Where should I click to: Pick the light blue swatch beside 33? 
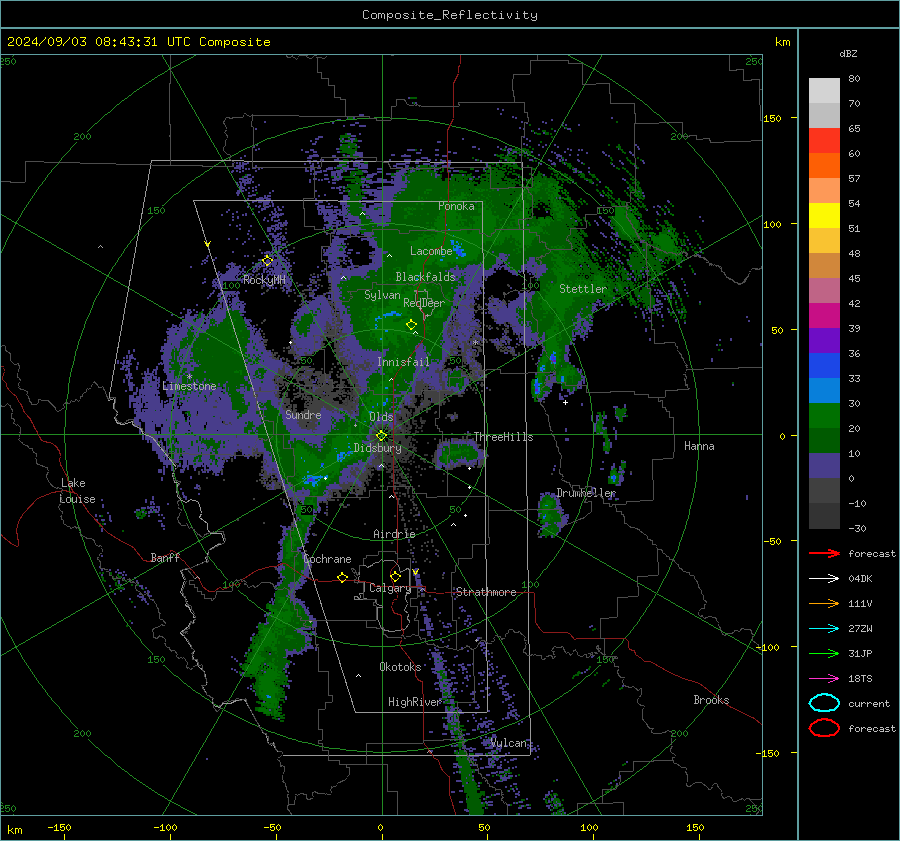[824, 390]
